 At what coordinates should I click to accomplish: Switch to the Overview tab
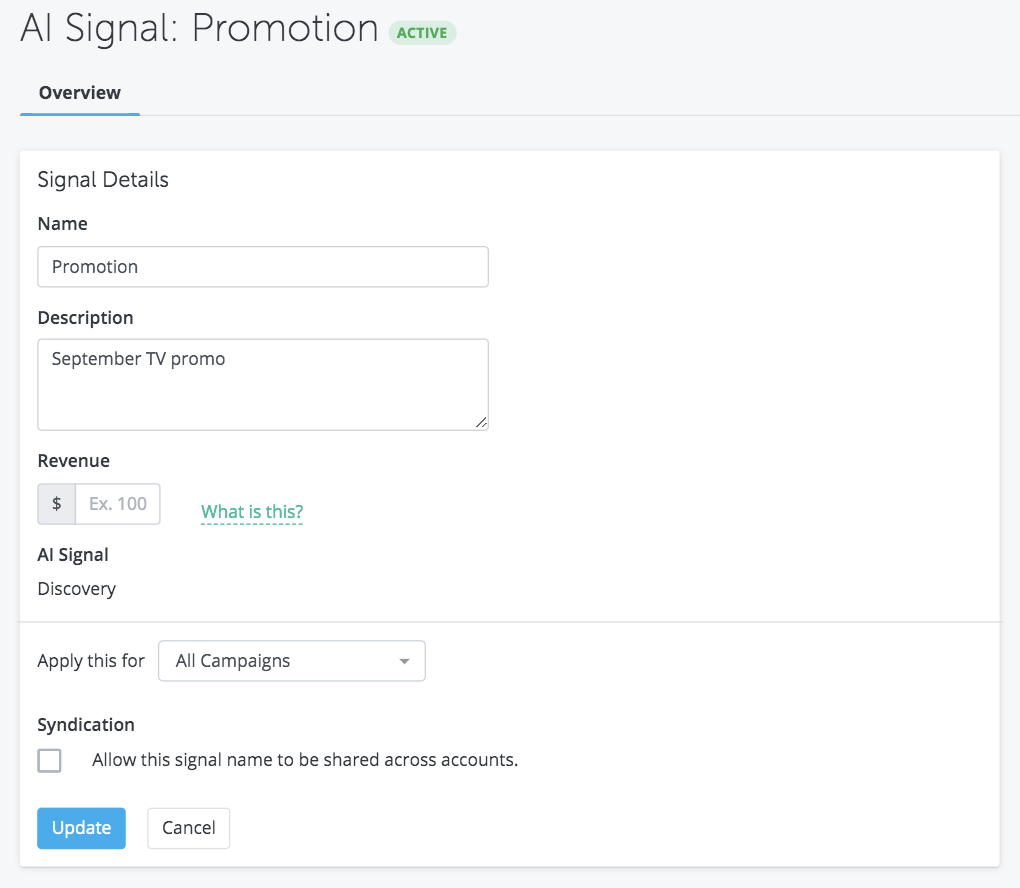click(x=80, y=93)
